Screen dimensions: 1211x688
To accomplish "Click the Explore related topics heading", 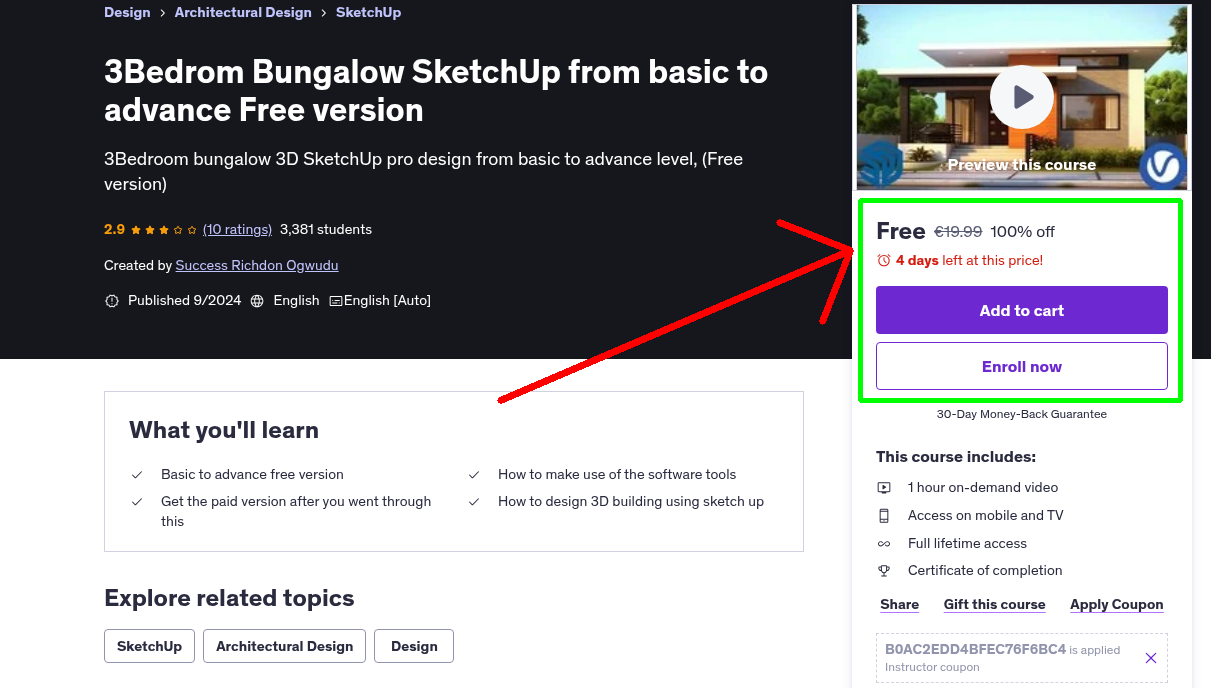I will click(x=229, y=598).
